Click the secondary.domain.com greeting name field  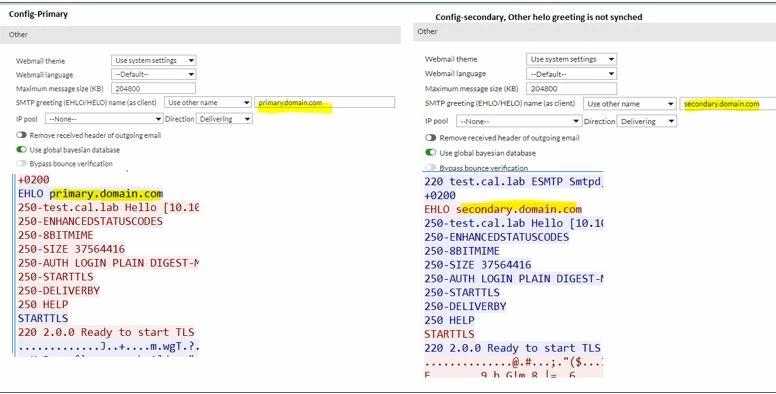pos(728,104)
